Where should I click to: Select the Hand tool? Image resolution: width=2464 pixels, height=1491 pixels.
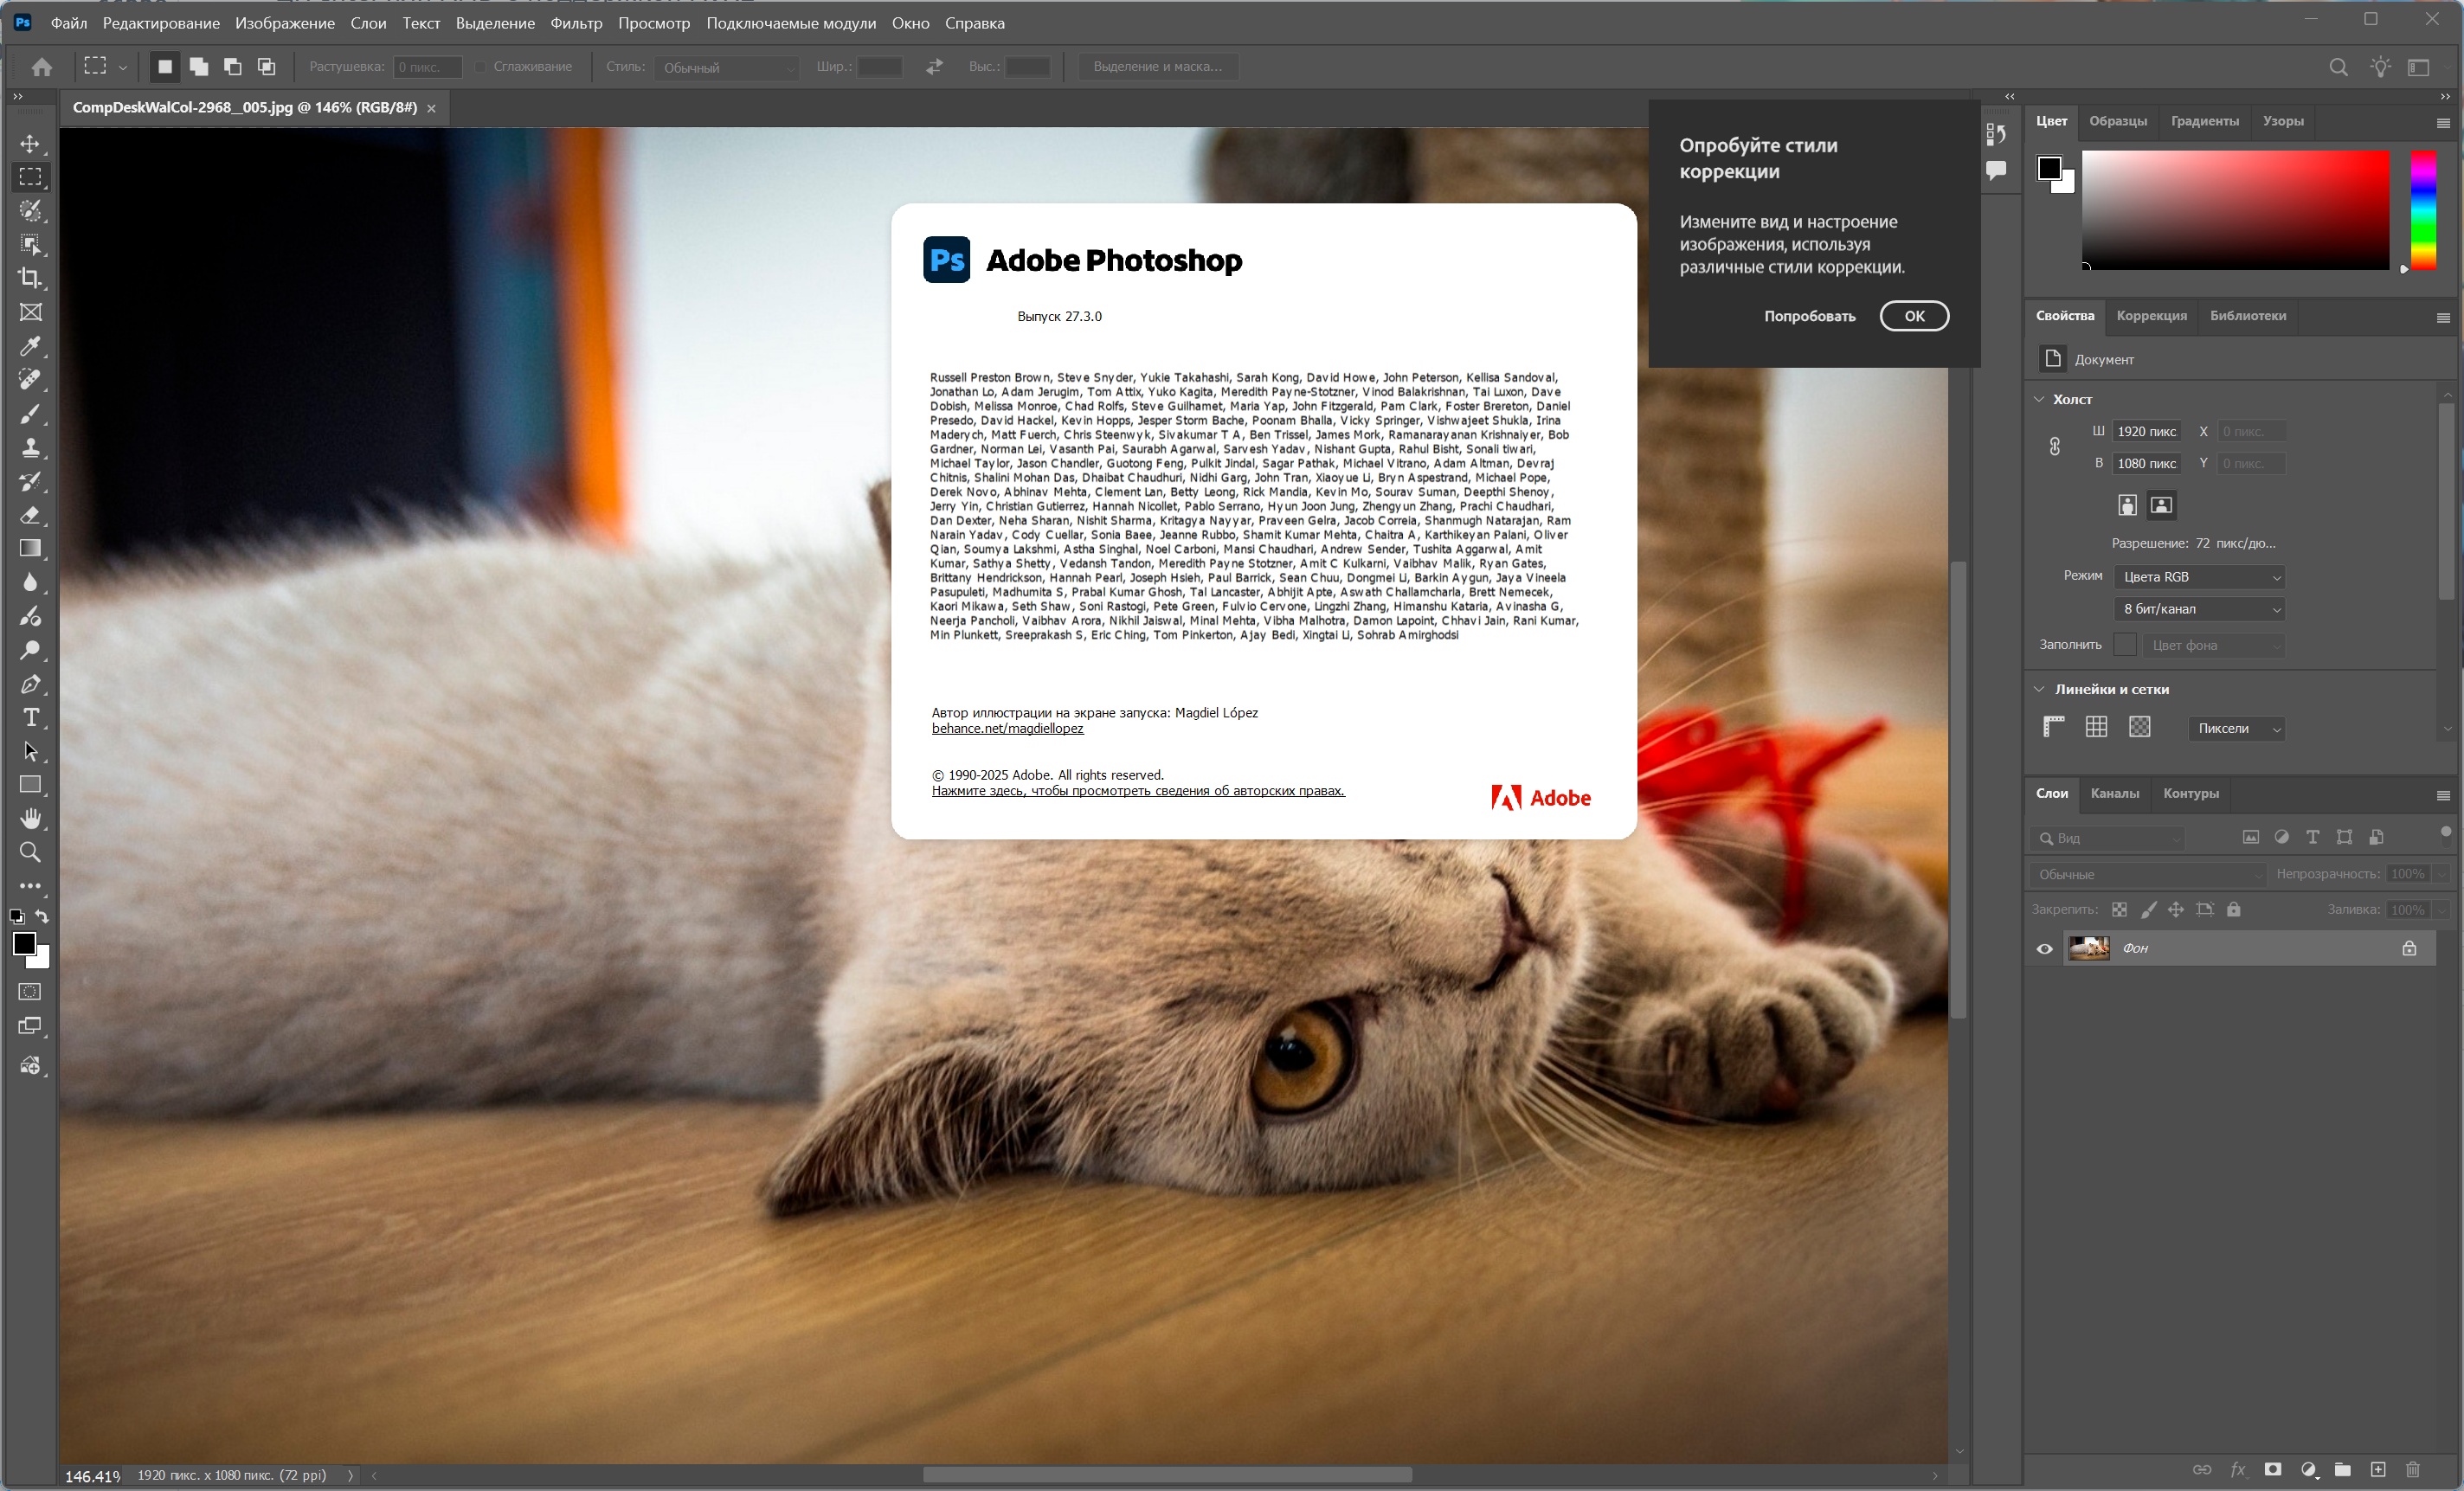(x=30, y=819)
